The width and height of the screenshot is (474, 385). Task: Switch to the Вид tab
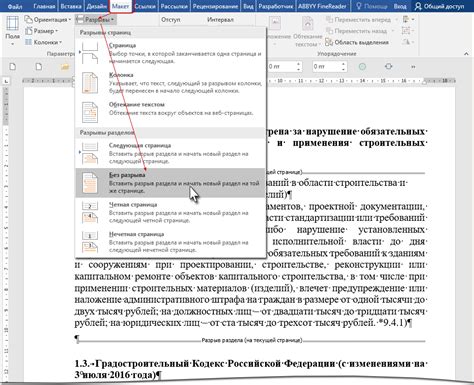(x=248, y=6)
